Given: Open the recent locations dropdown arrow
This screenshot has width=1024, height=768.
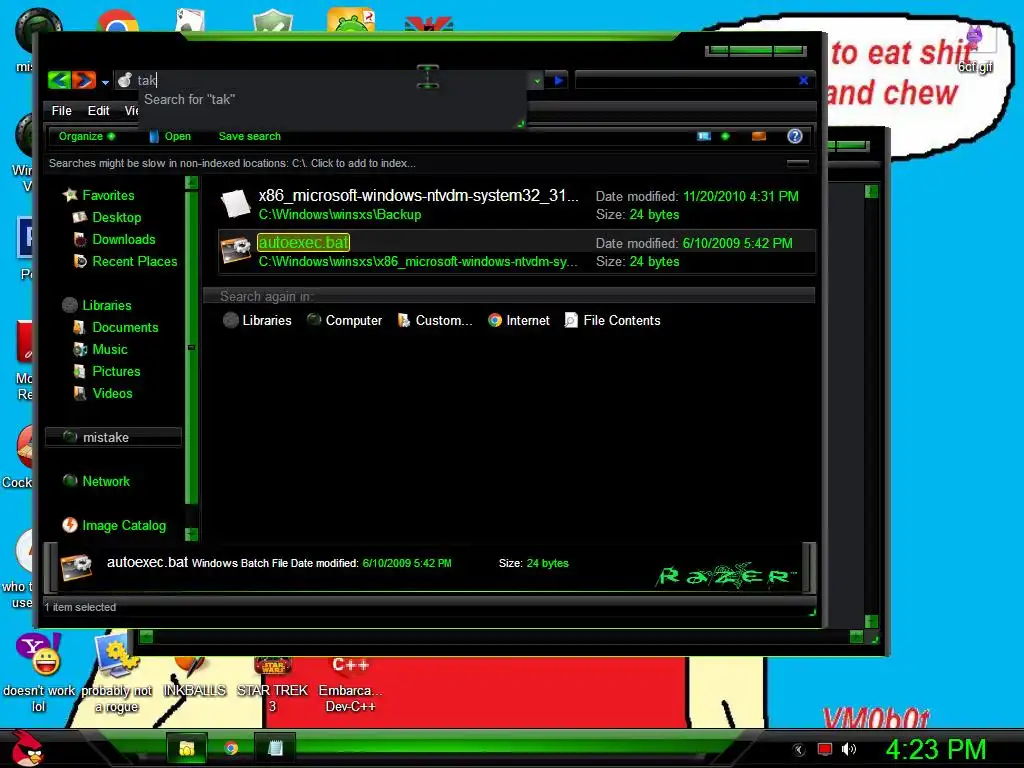Looking at the screenshot, I should coord(105,82).
